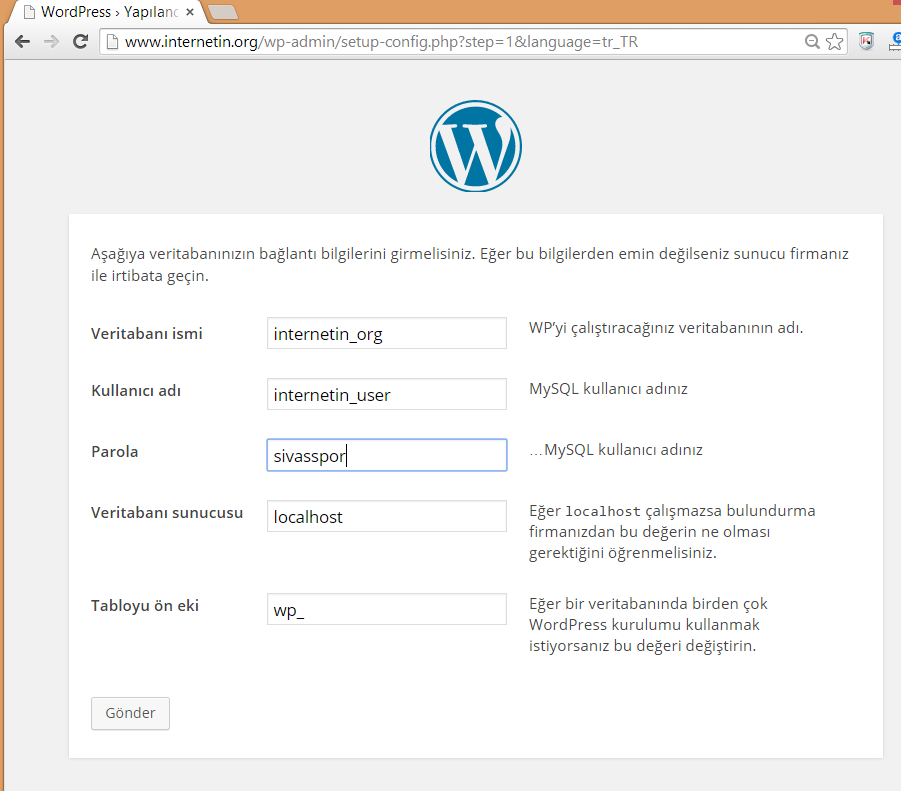This screenshot has width=901, height=791.
Task: Click the 'Kullanıcı adı' label
Action: (x=136, y=391)
